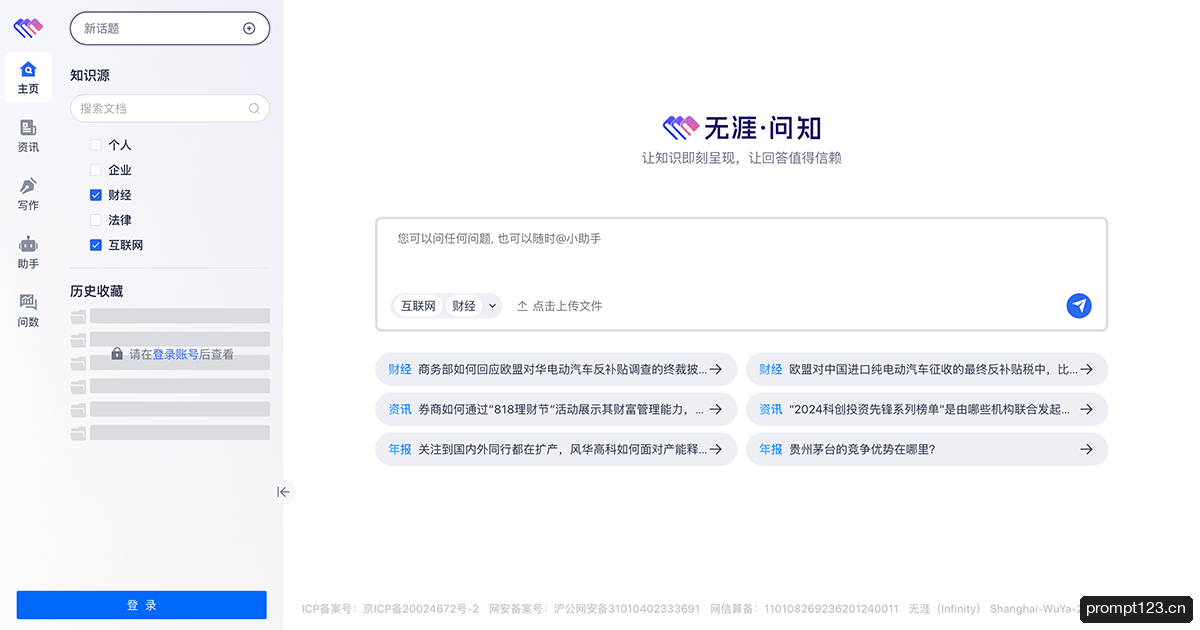Viewport: 1200px width, 630px height.
Task: Click the 互联网 tag in input box
Action: click(418, 306)
